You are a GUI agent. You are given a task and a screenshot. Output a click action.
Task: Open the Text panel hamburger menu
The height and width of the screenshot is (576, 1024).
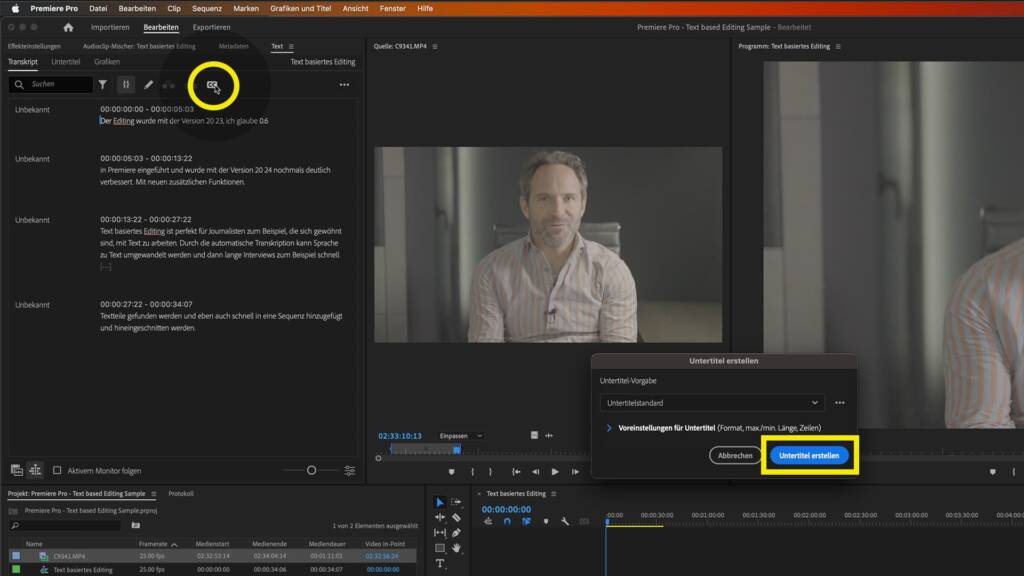(291, 46)
